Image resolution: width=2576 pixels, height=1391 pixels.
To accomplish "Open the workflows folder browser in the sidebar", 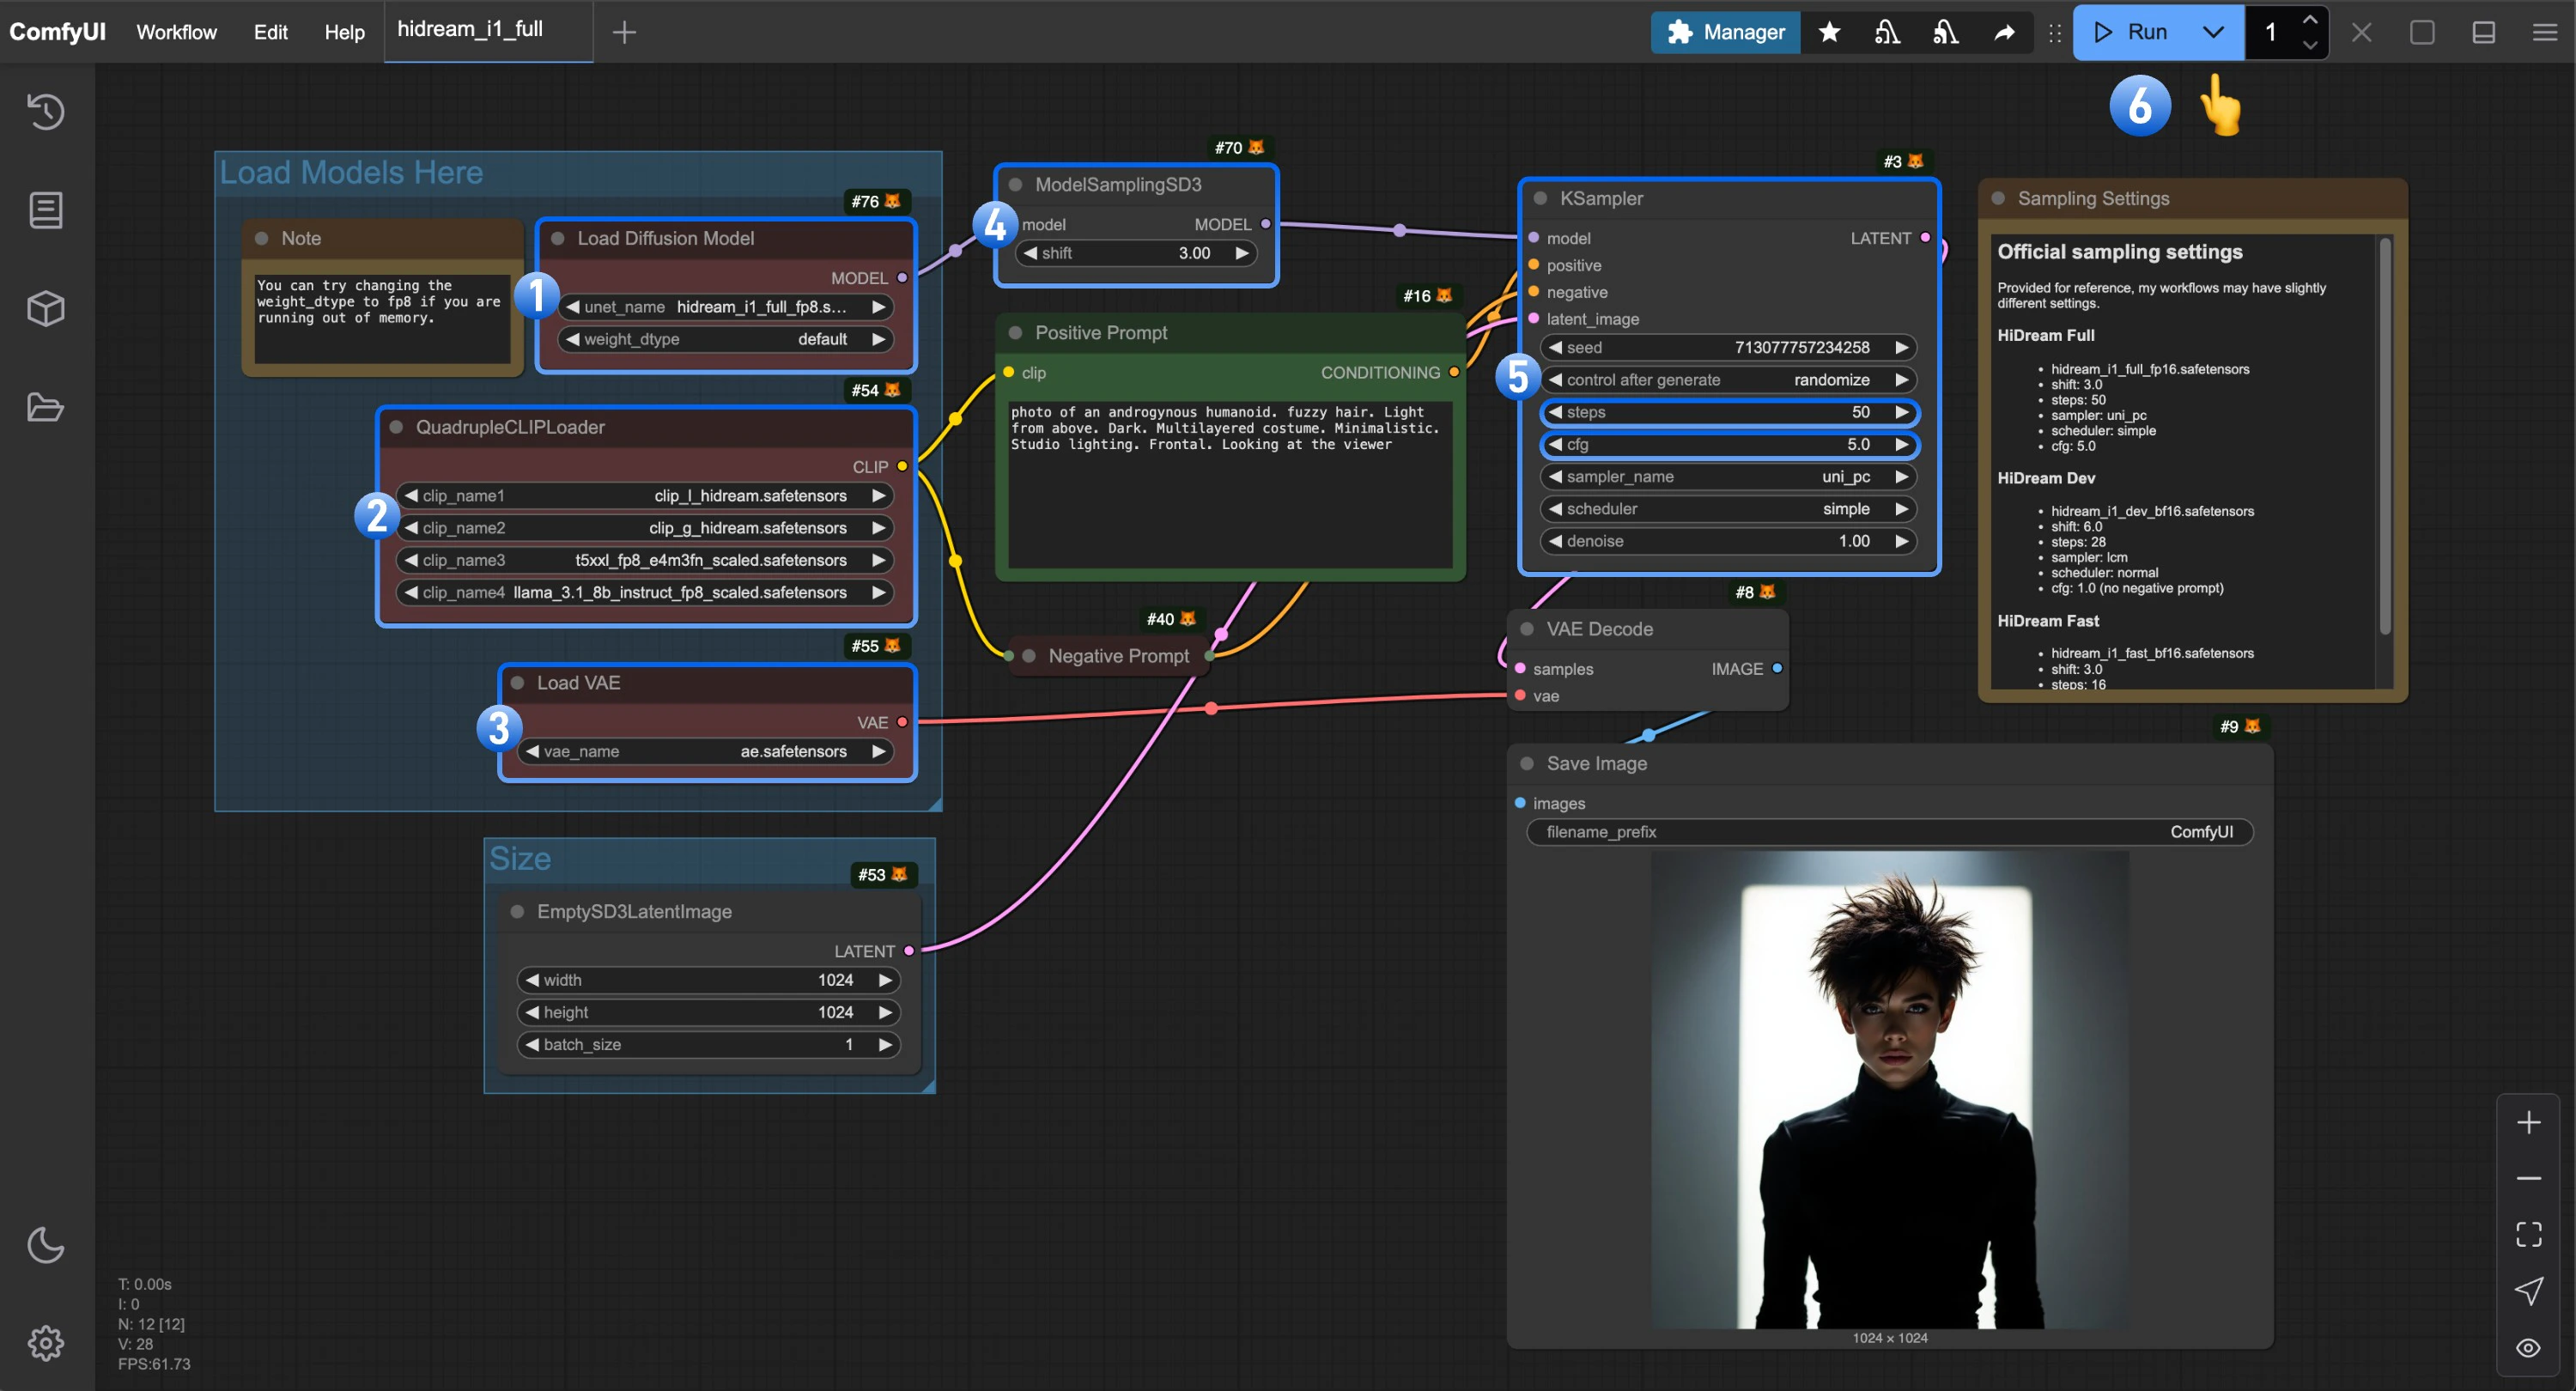I will (x=45, y=407).
